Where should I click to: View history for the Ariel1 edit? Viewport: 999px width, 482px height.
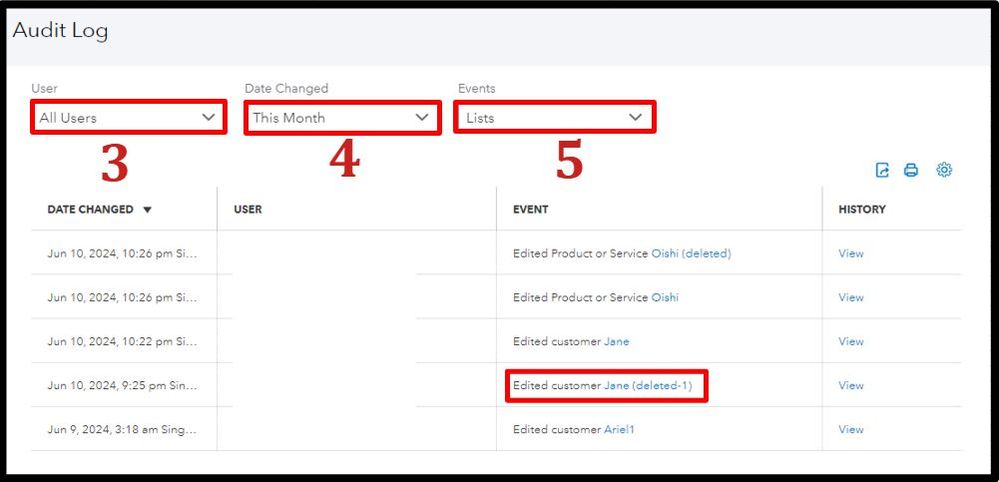851,430
